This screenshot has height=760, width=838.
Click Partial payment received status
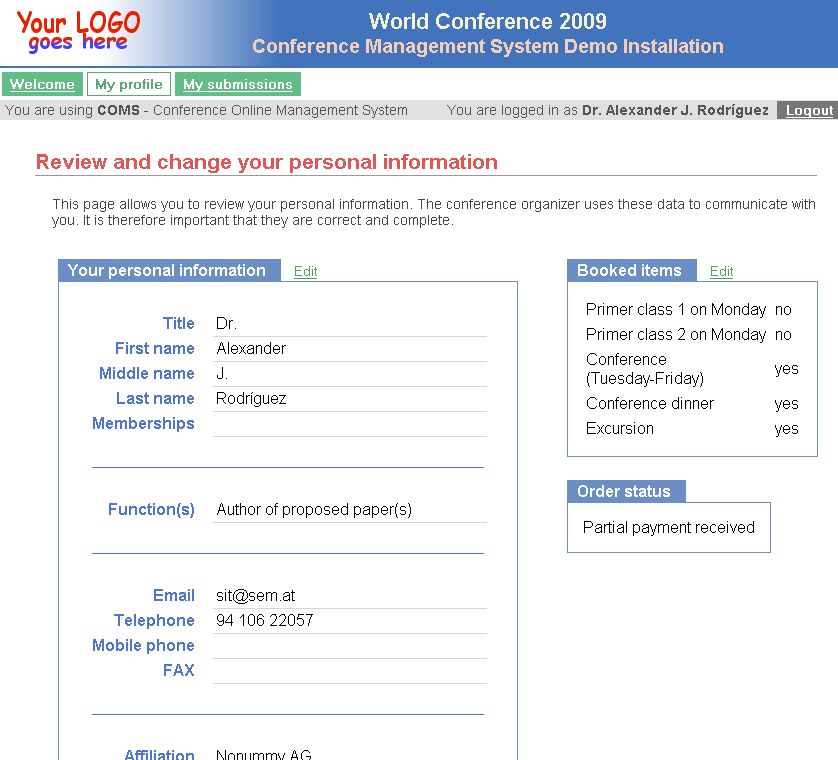pos(669,528)
